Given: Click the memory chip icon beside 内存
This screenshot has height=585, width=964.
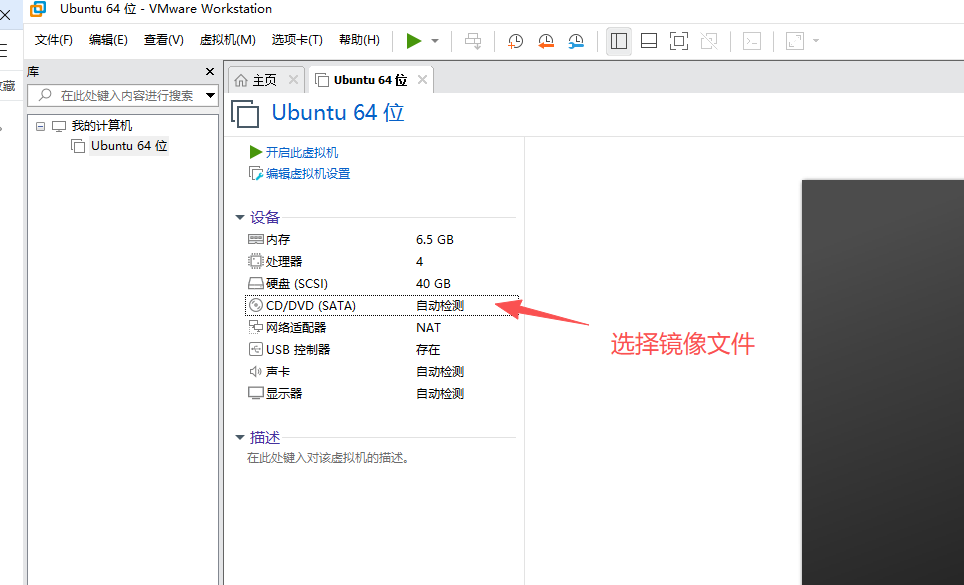Looking at the screenshot, I should (x=256, y=240).
